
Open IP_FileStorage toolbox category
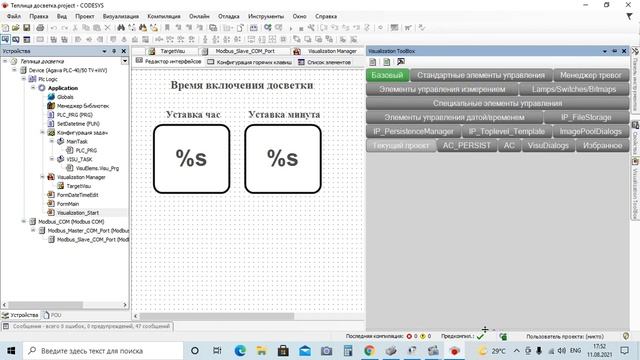click(x=586, y=118)
